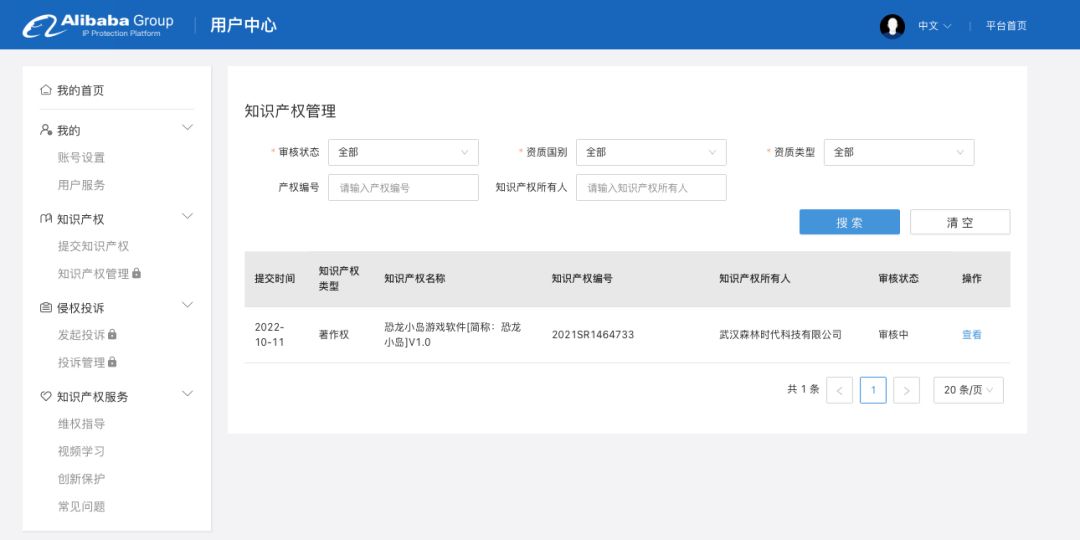Collapse the 我的 sidebar section chevron
Image resolution: width=1080 pixels, height=540 pixels.
(187, 127)
